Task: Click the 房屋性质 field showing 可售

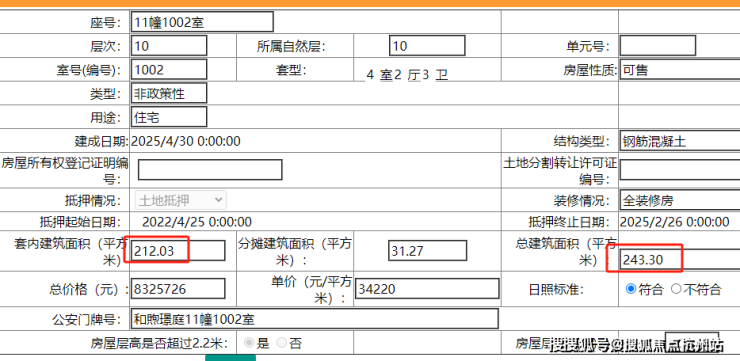Action: pyautogui.click(x=680, y=70)
